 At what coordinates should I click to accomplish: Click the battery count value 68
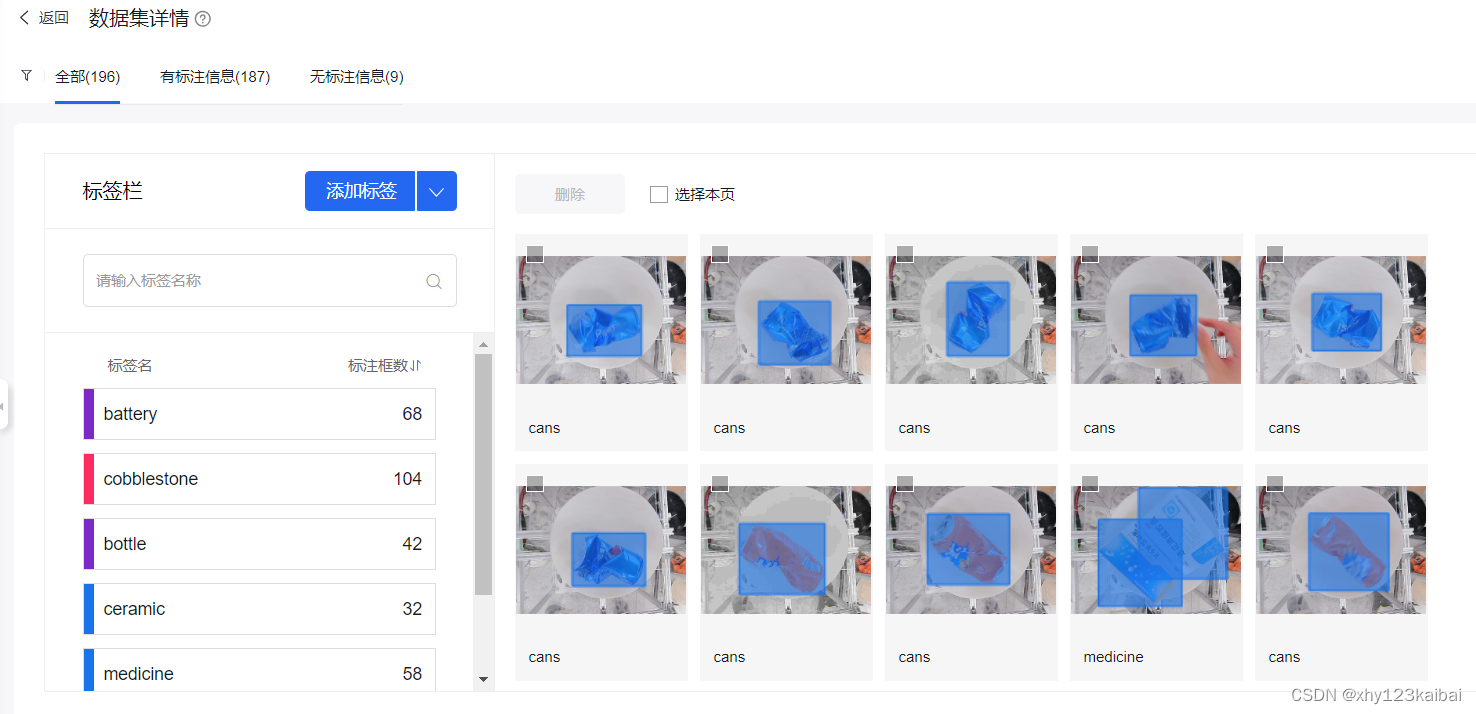coord(412,414)
